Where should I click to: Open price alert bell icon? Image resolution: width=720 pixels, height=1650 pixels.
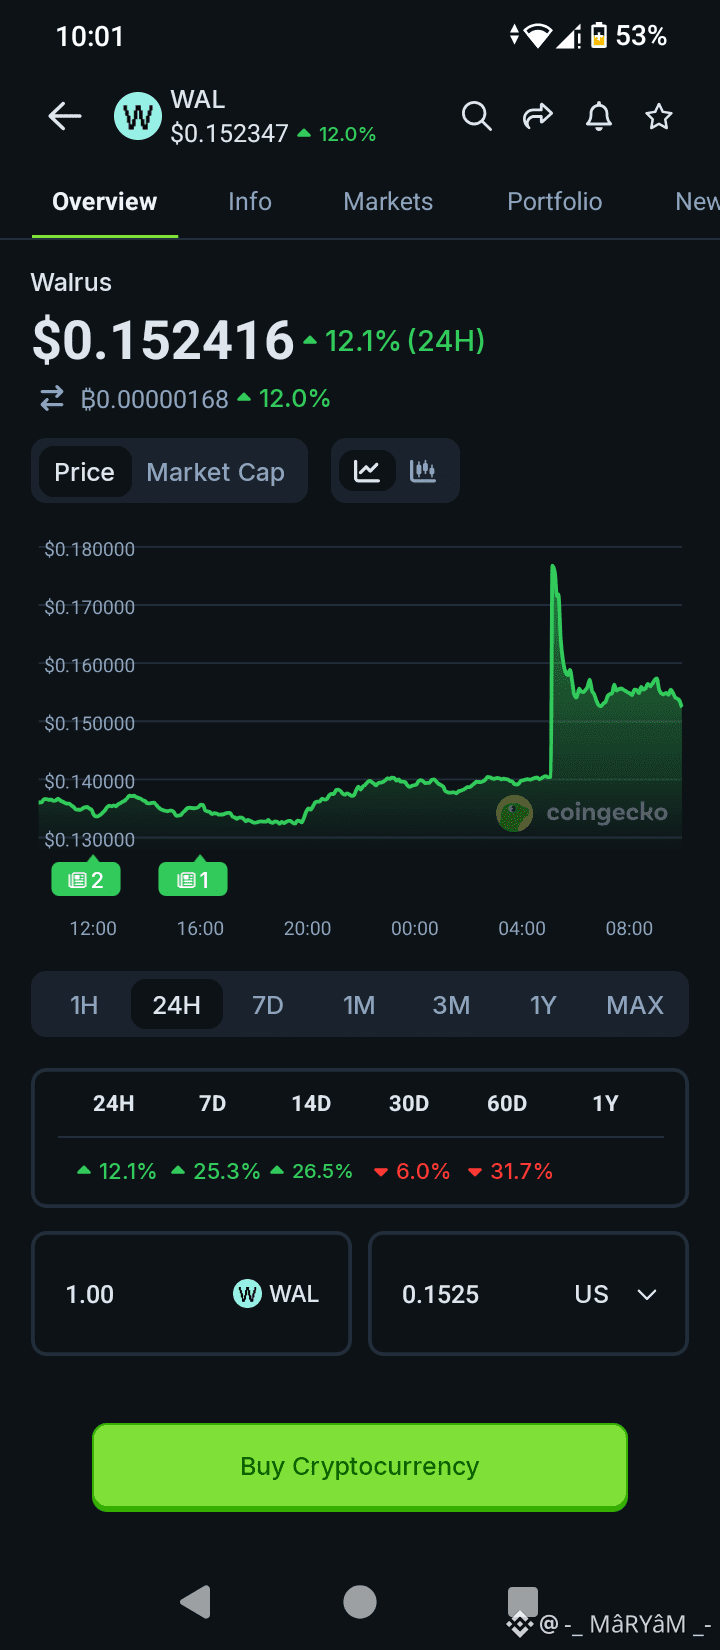[x=599, y=117]
